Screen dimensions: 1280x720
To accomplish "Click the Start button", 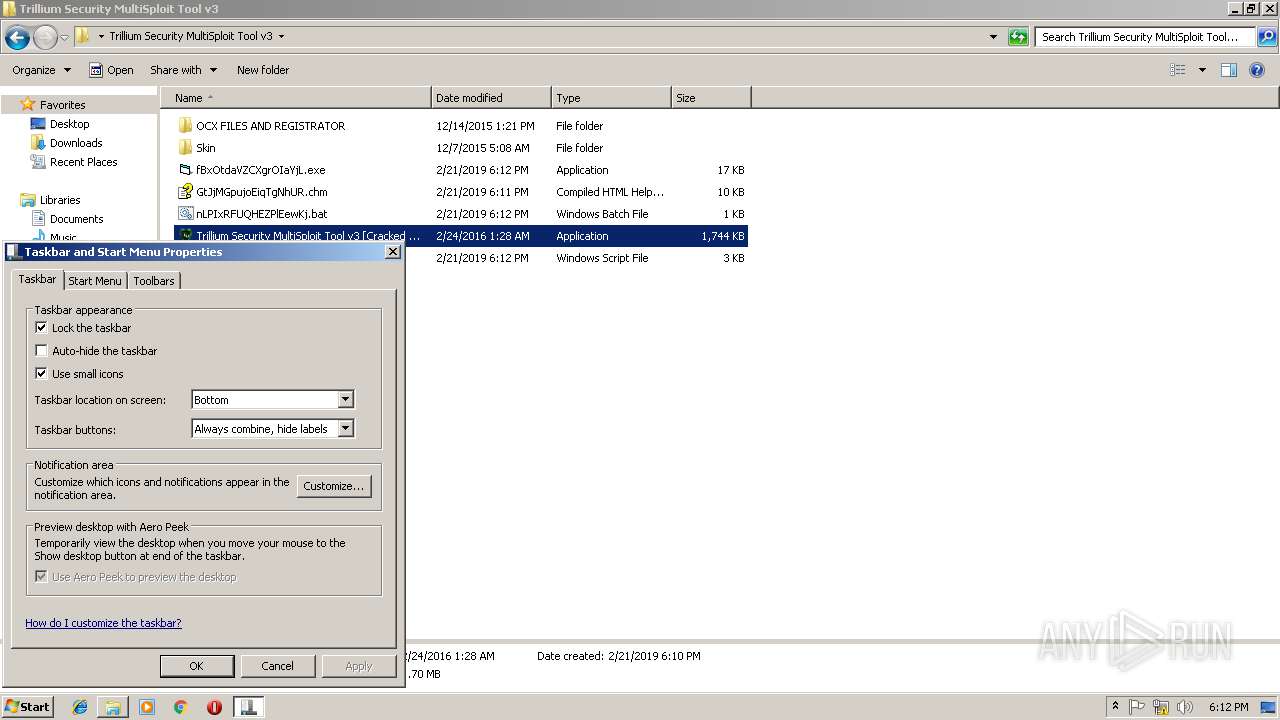I will click(27, 707).
